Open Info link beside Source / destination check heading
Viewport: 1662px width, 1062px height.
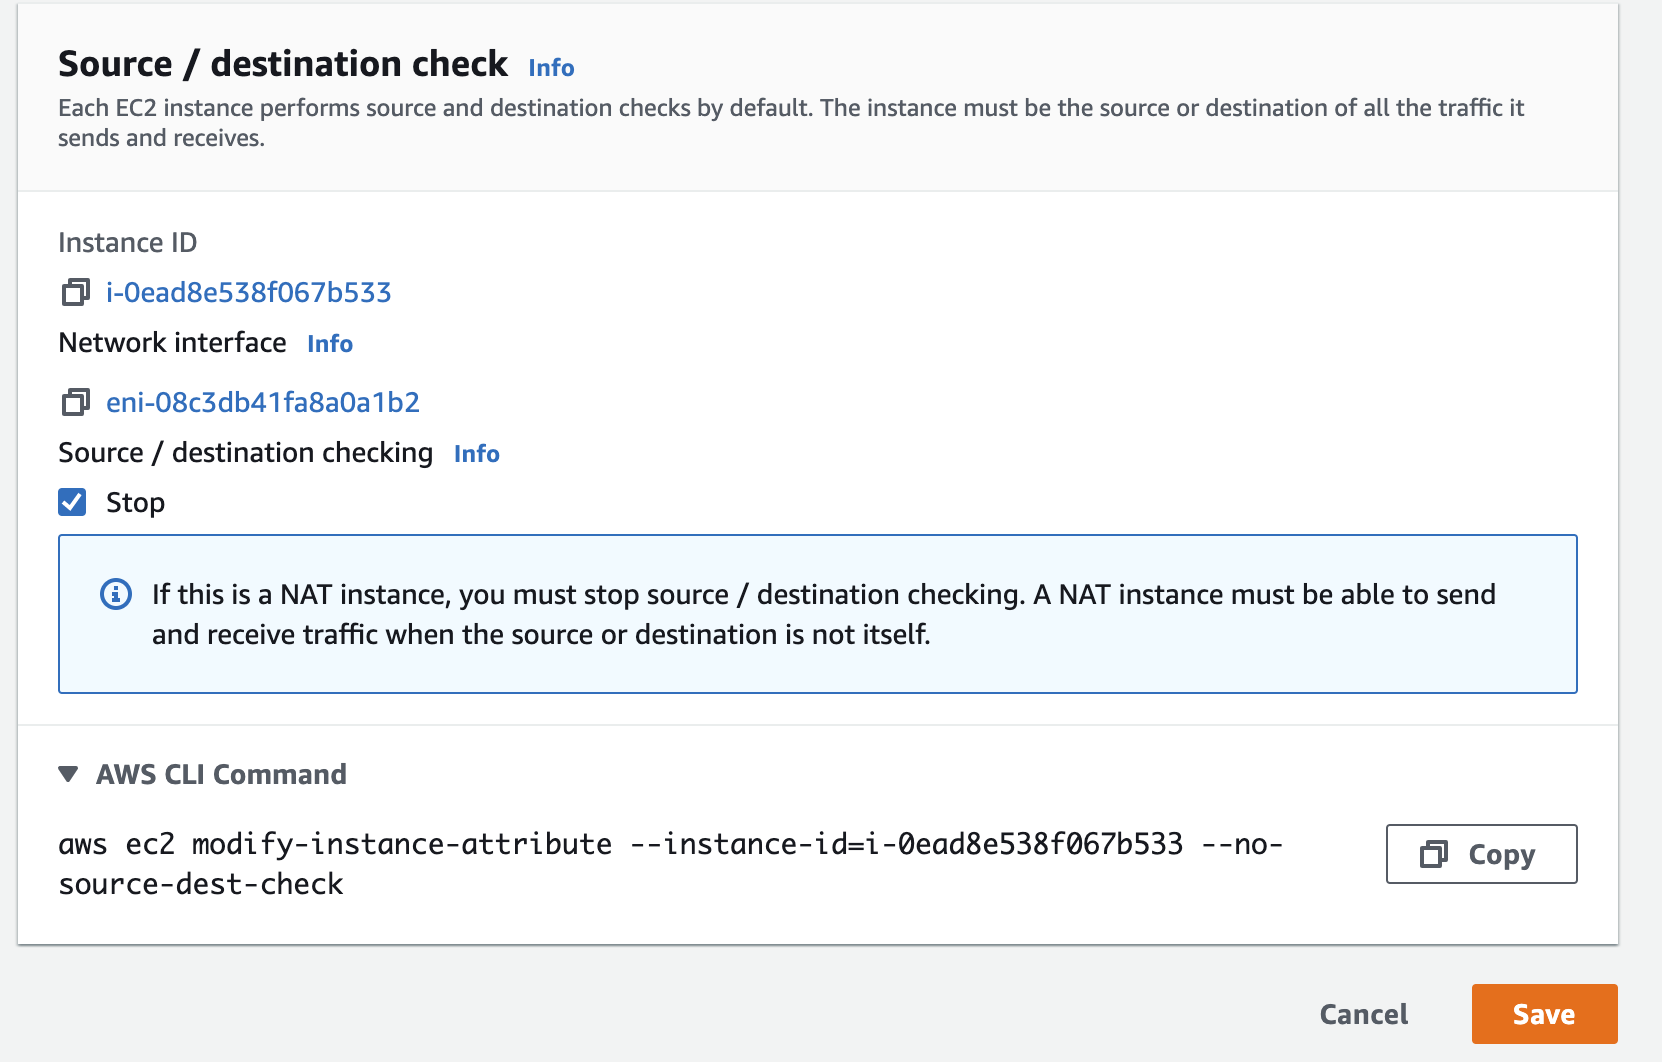551,67
